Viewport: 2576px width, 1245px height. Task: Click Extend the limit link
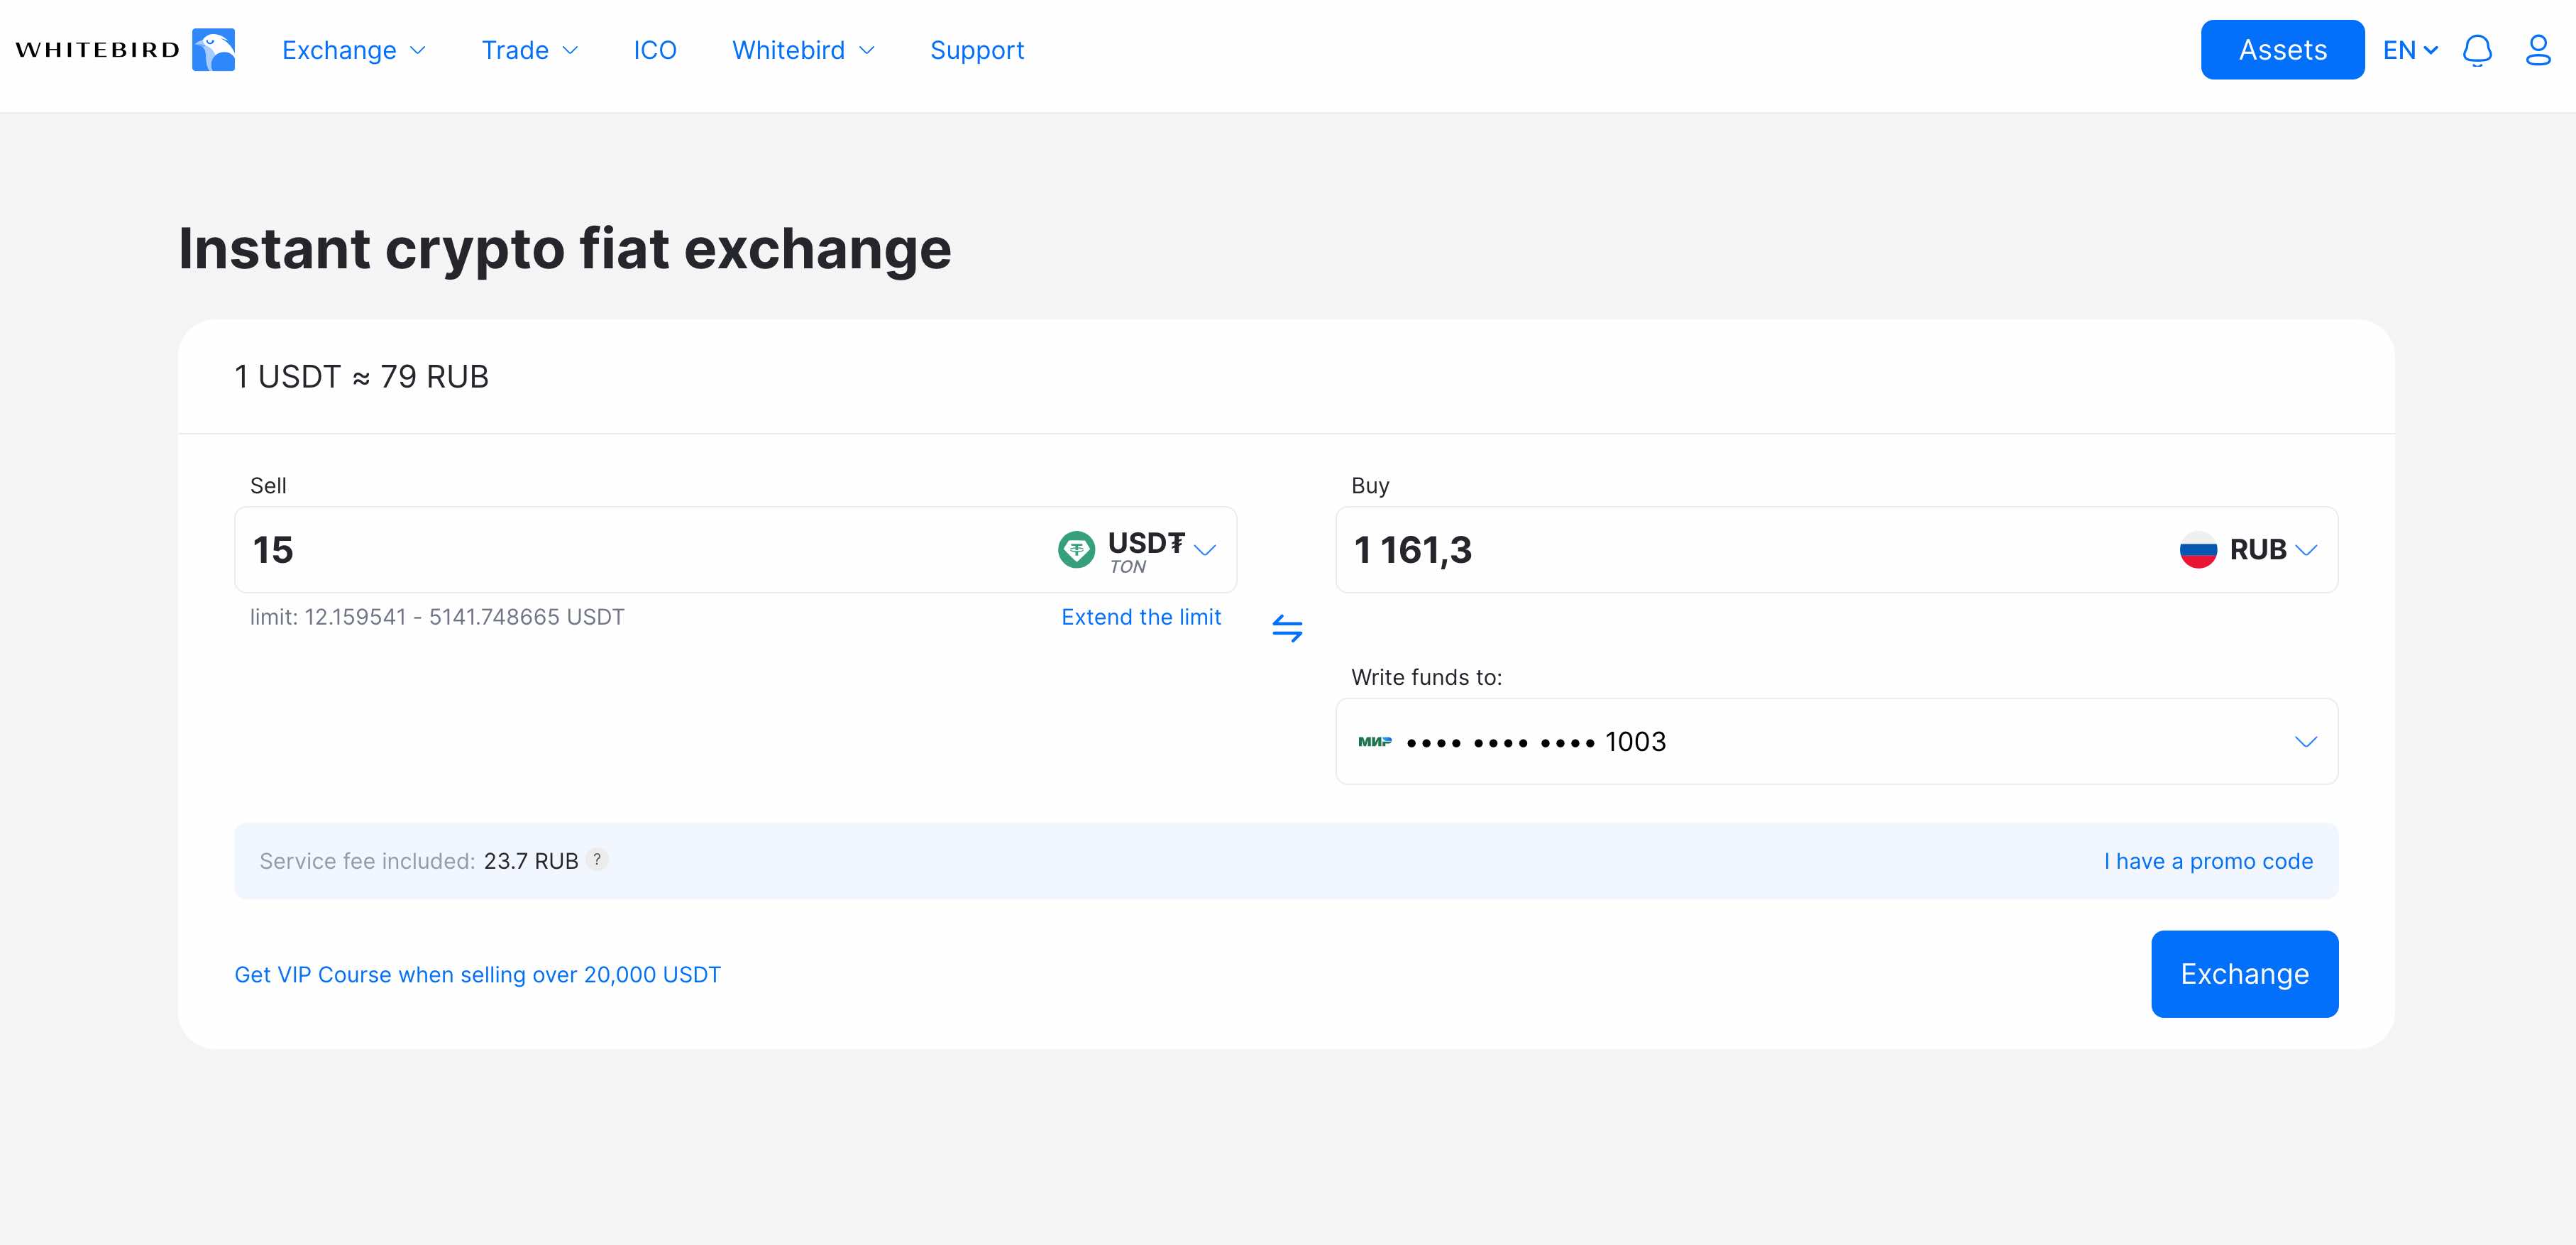pyautogui.click(x=1141, y=617)
